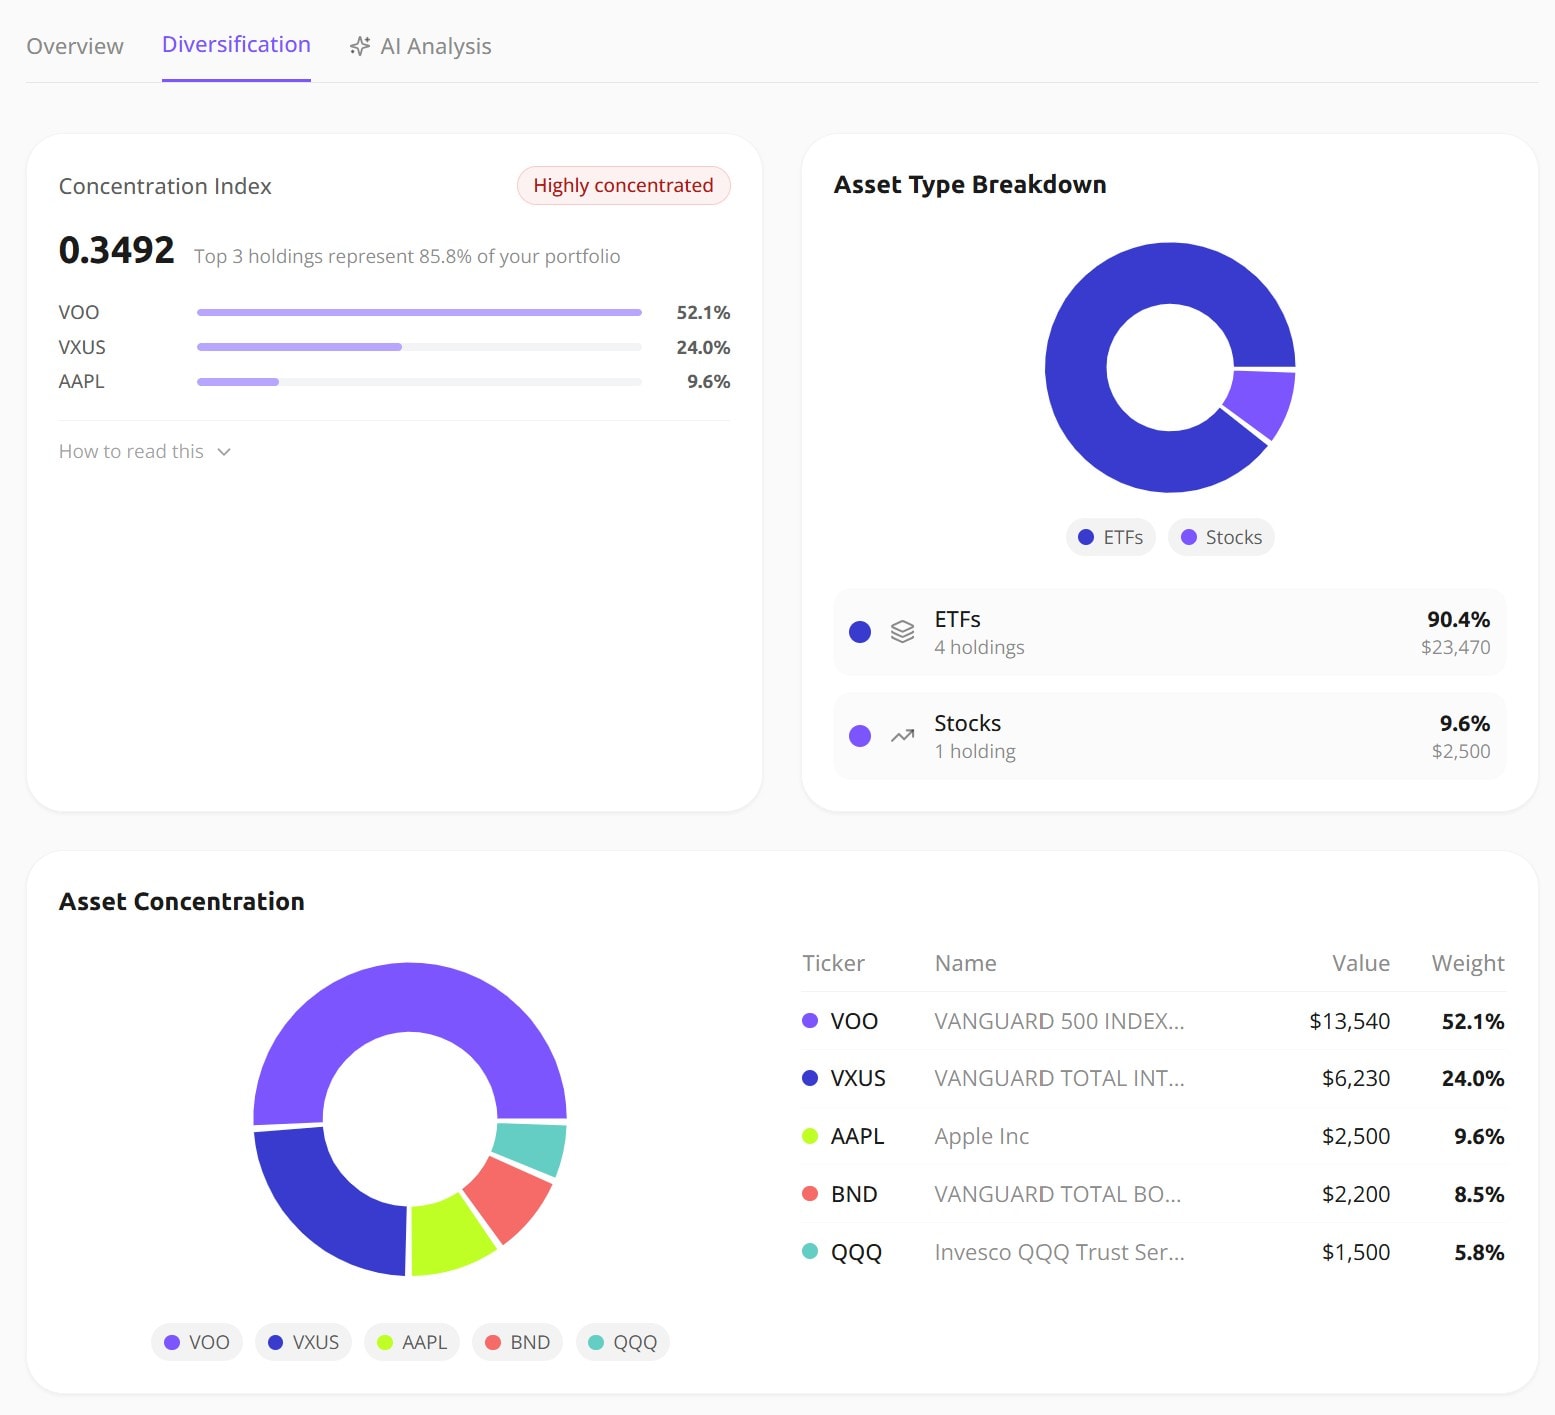Click the 90.4% ETFs percentage
The height and width of the screenshot is (1415, 1555).
coord(1458,619)
